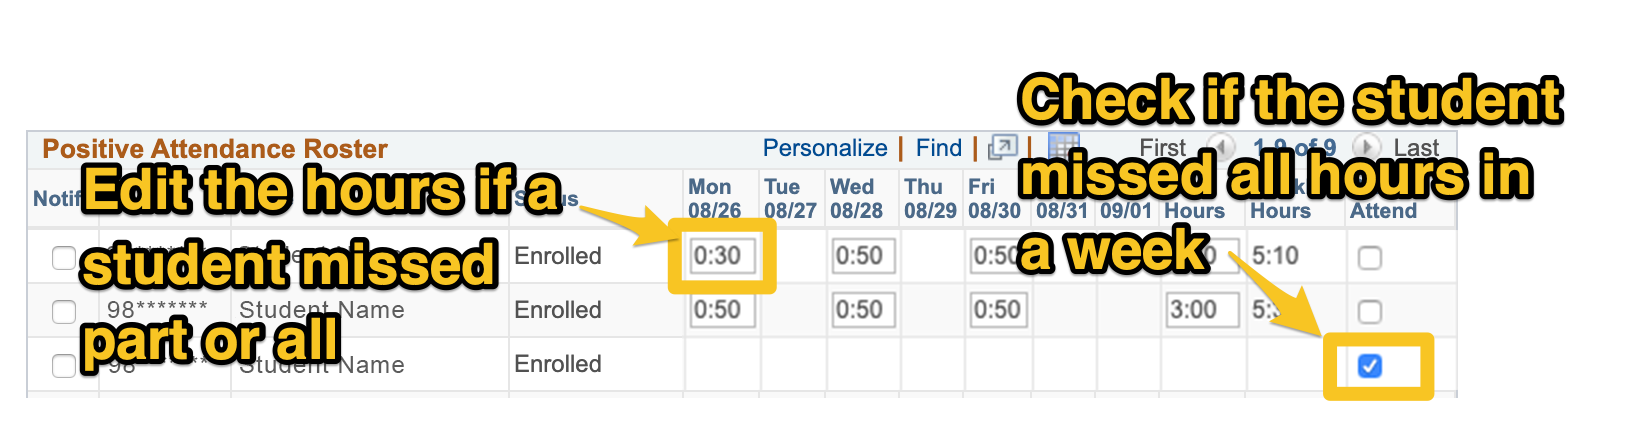
Task: Click the previous page arrow icon
Action: tap(1219, 148)
